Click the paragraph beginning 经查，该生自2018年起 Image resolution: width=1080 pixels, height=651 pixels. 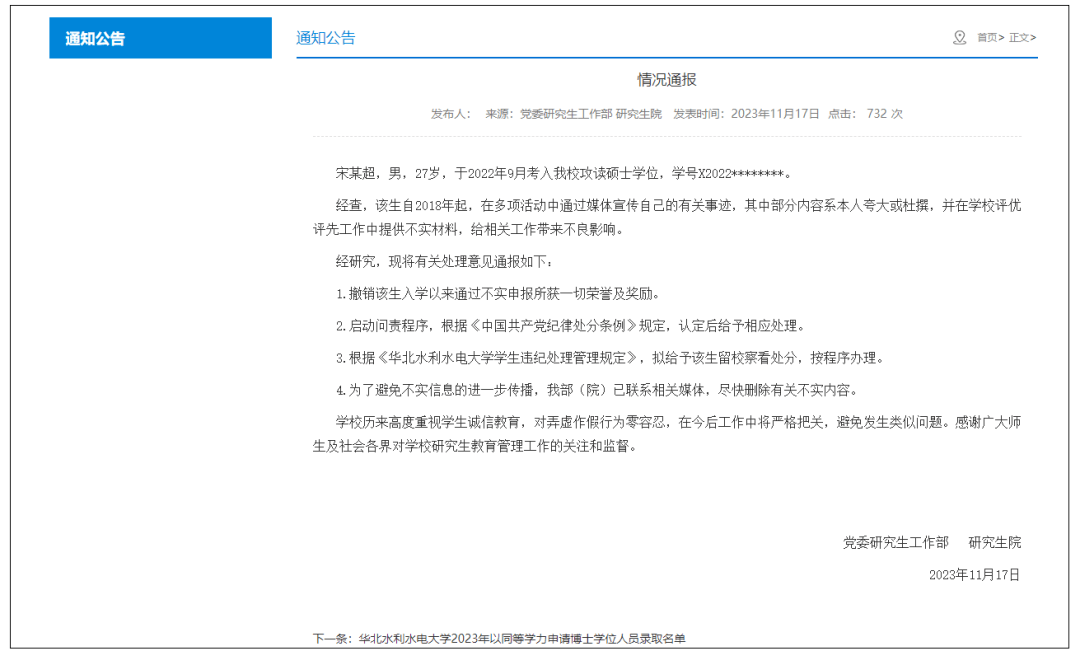(x=666, y=216)
